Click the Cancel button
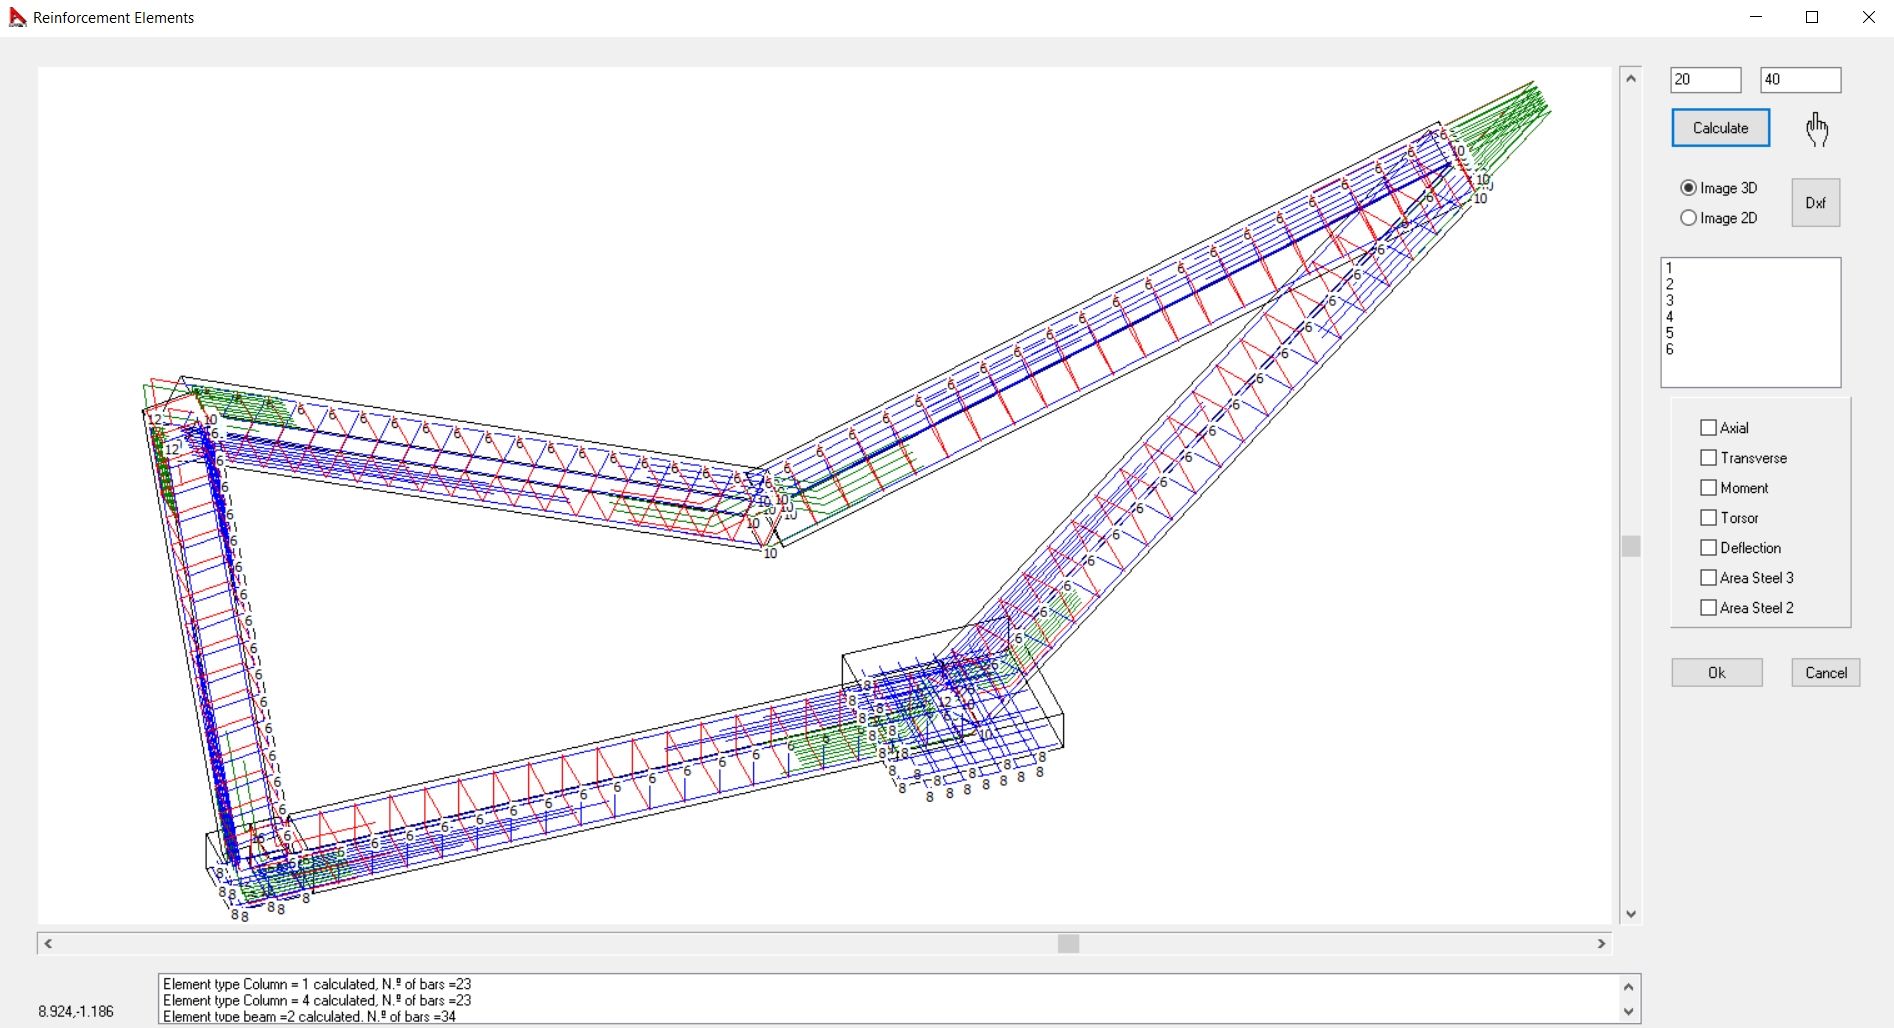The height and width of the screenshot is (1028, 1894). (1825, 673)
